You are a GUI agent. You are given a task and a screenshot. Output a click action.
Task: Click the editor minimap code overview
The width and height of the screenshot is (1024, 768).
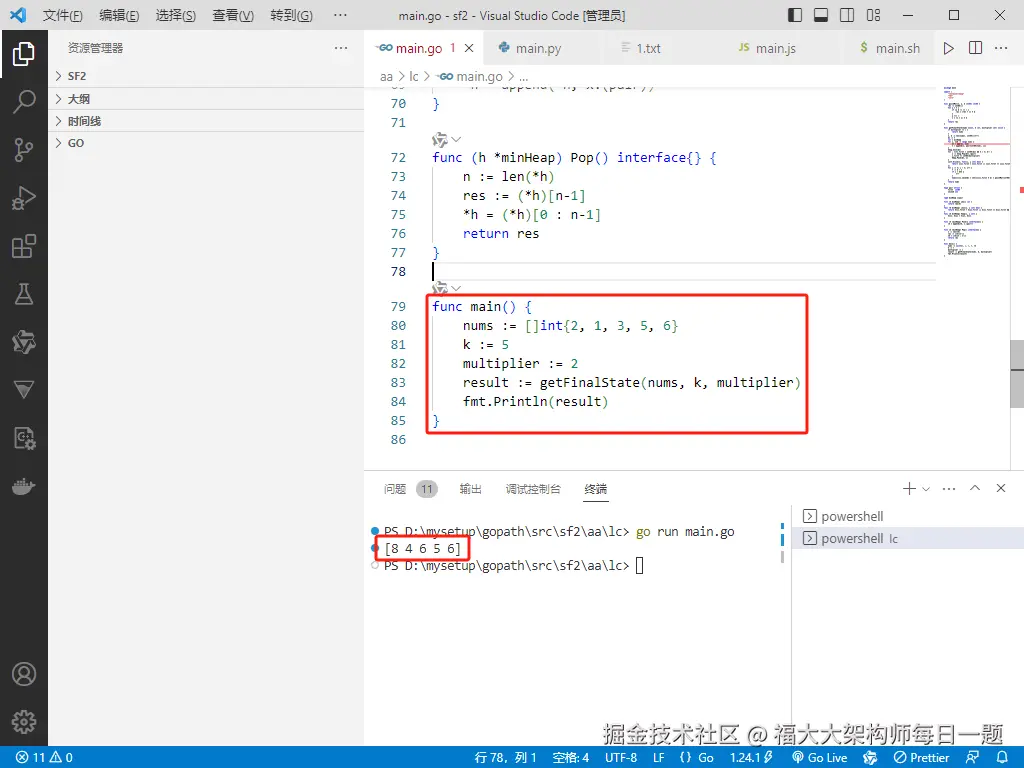(x=976, y=171)
